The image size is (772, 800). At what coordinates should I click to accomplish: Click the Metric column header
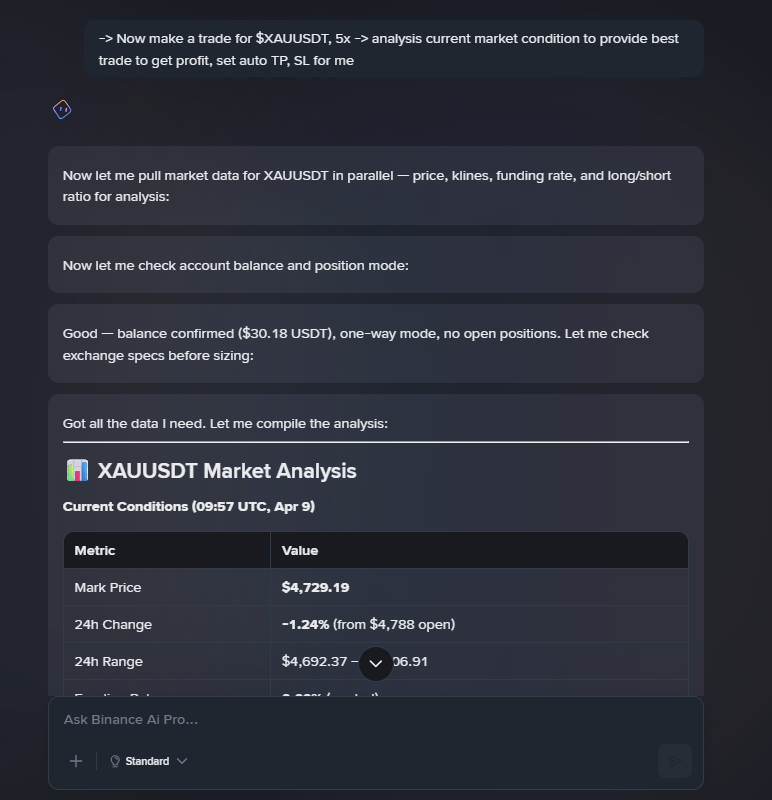(95, 550)
